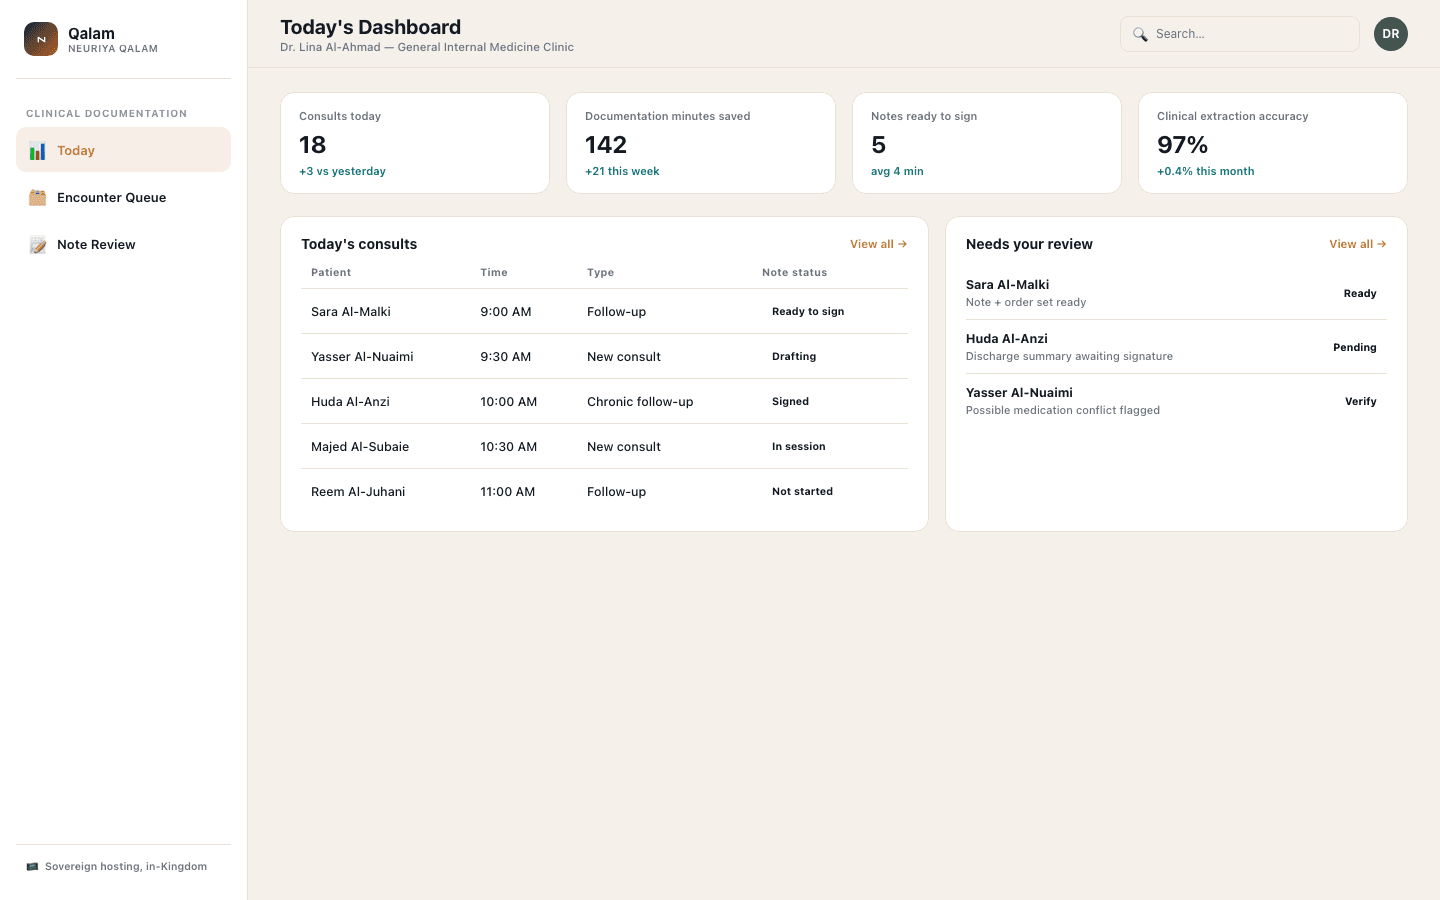Click the Sovereign hosting flag icon
The height and width of the screenshot is (900, 1440).
[32, 867]
